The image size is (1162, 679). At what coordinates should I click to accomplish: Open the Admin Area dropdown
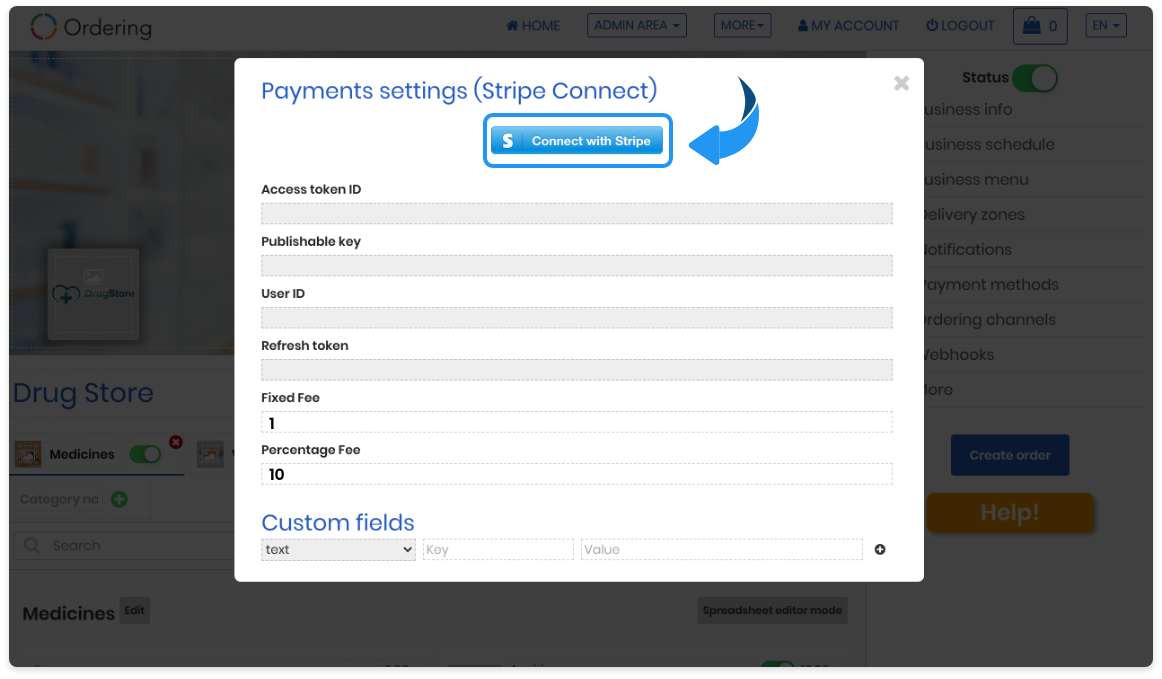pyautogui.click(x=637, y=25)
